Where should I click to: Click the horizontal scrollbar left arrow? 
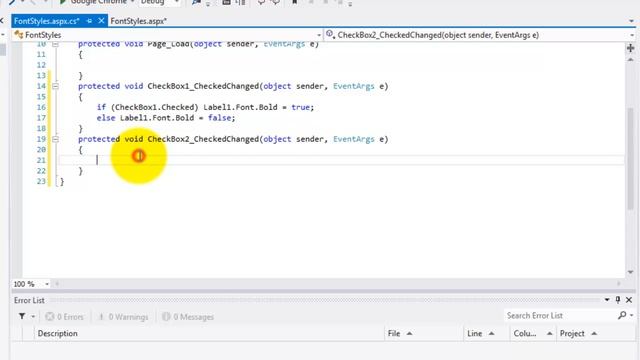coord(57,284)
